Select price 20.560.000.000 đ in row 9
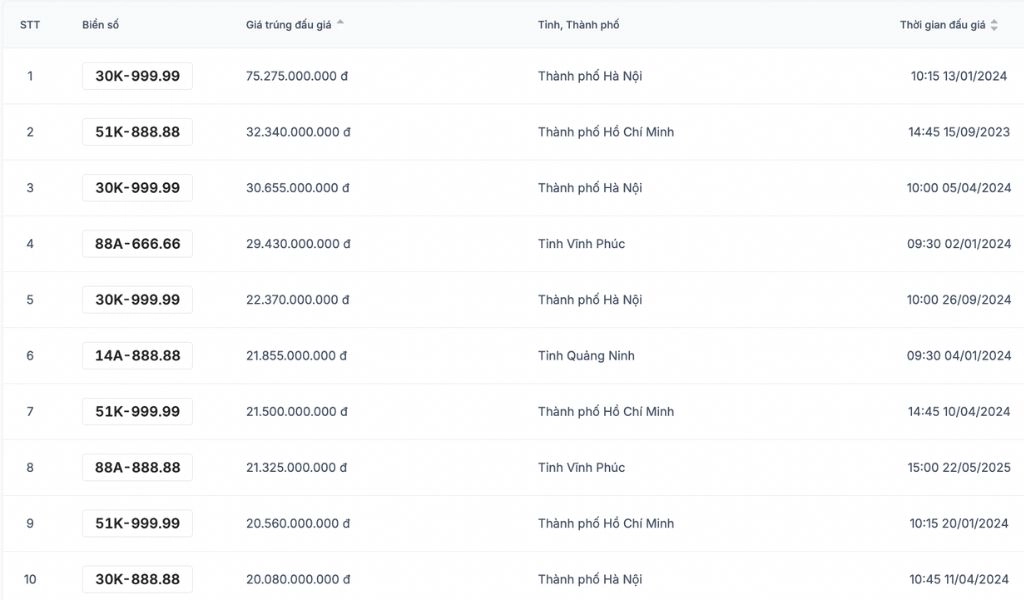1024x600 pixels. 298,524
